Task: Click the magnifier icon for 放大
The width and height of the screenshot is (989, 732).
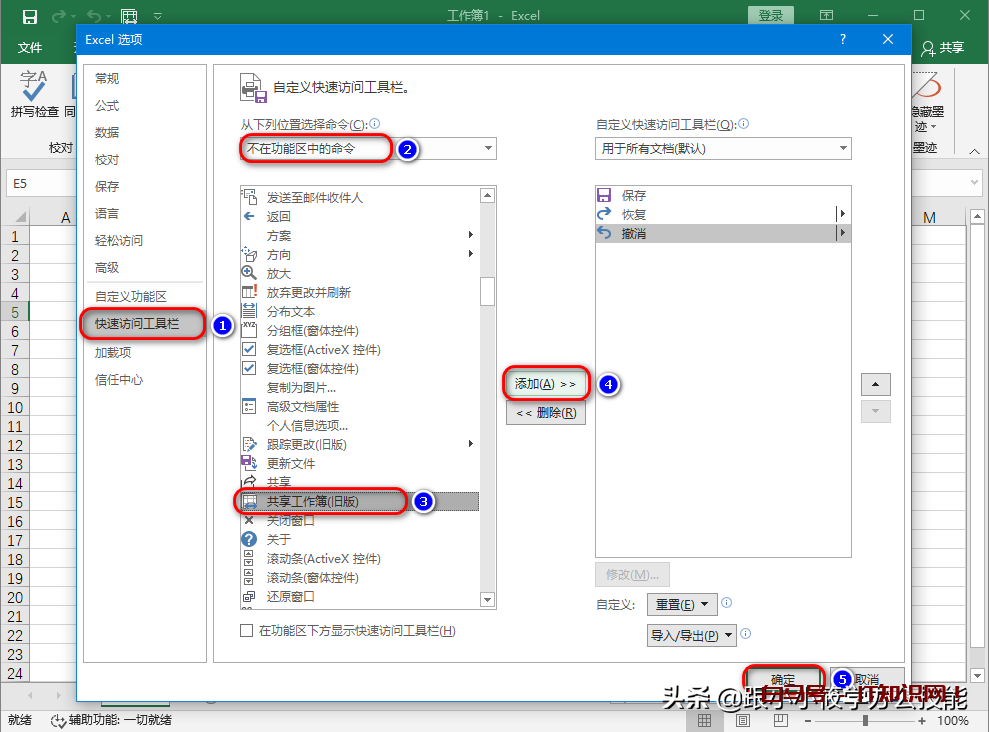Action: click(x=249, y=273)
